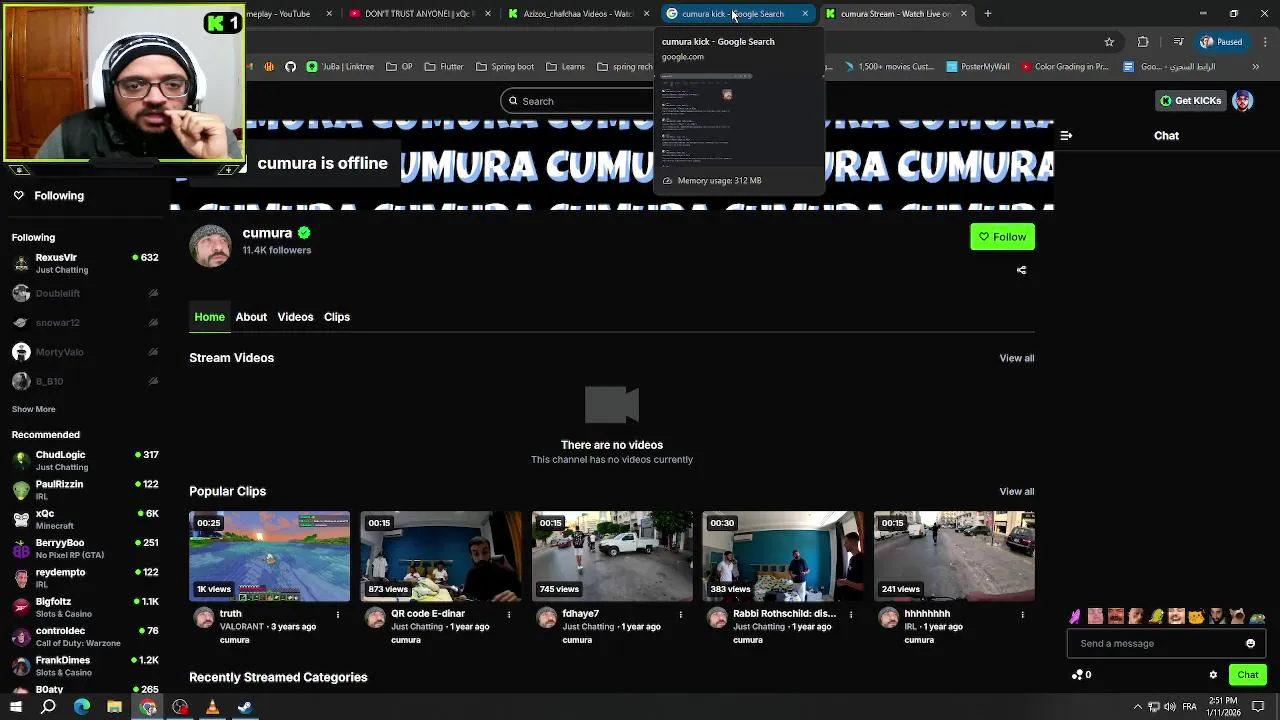
Task: Collapse the chat panel arrow icon
Action: (1066, 135)
